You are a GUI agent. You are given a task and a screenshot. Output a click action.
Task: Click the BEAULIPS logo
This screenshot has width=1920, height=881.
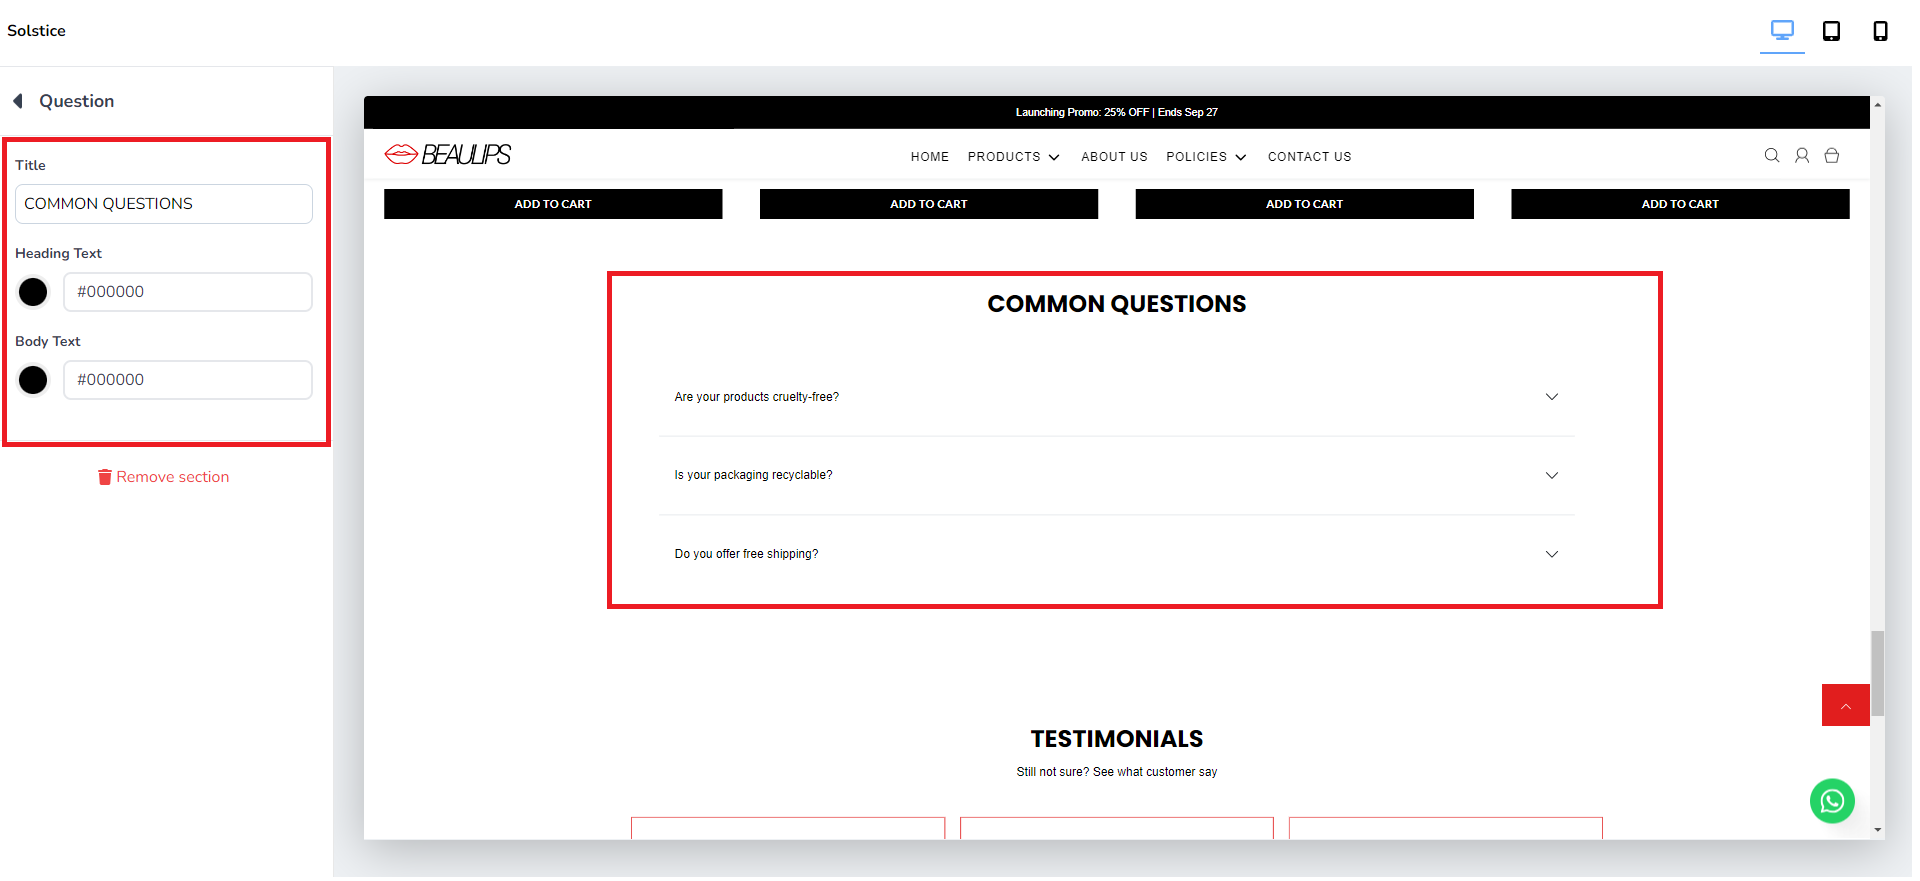coord(448,154)
